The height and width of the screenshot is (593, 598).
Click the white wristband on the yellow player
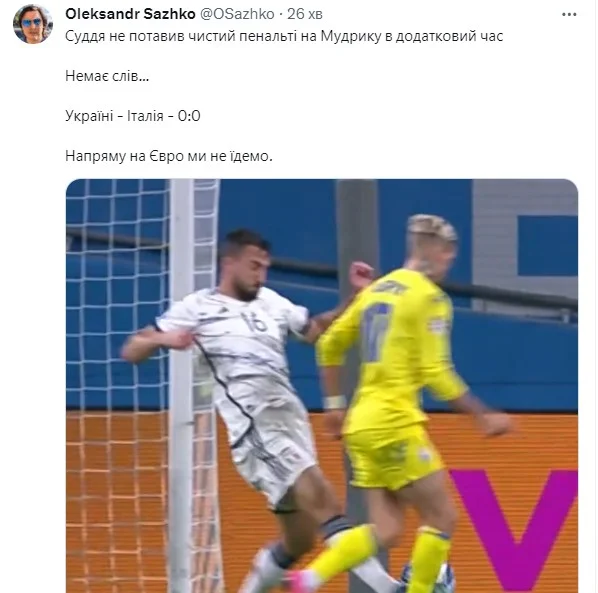point(335,402)
